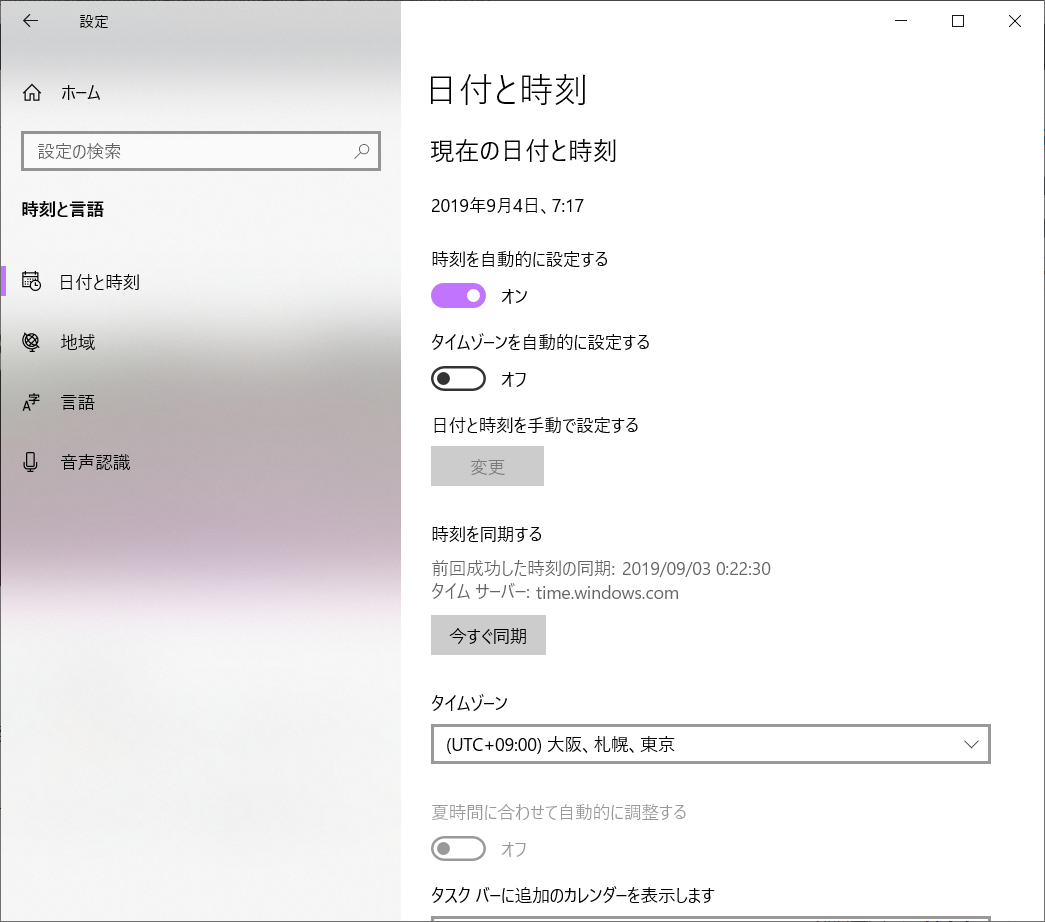
Task: Click the home icon beside ホーム
Action: coord(31,92)
